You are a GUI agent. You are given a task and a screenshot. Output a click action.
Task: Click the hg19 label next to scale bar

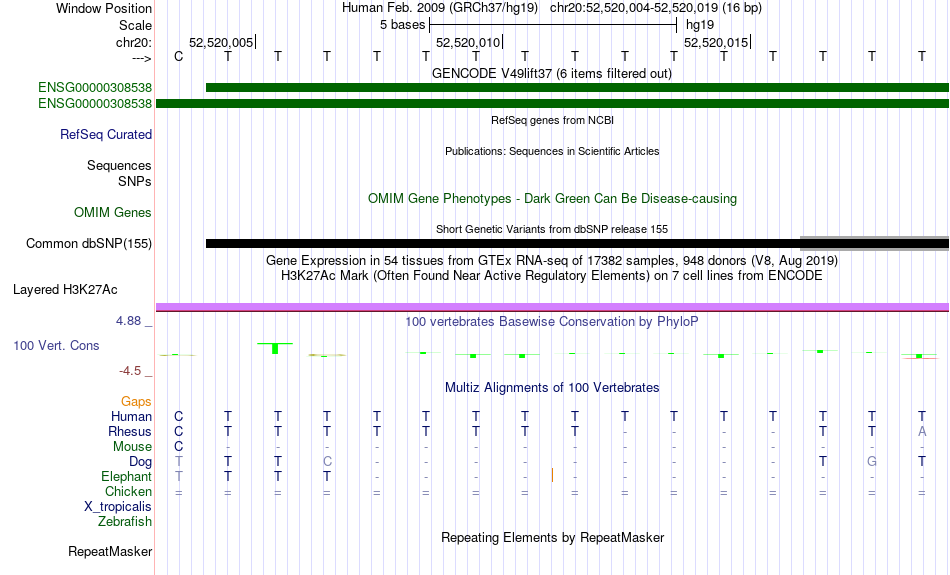pos(700,25)
